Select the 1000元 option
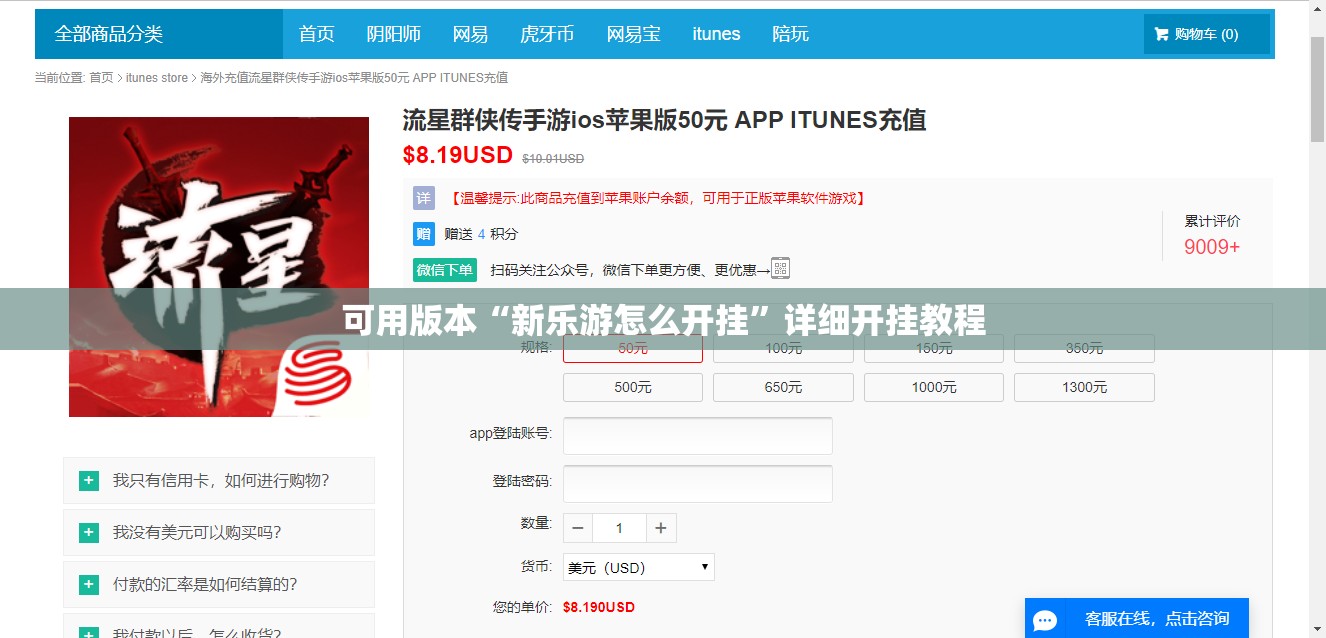Image resolution: width=1326 pixels, height=638 pixels. click(934, 387)
